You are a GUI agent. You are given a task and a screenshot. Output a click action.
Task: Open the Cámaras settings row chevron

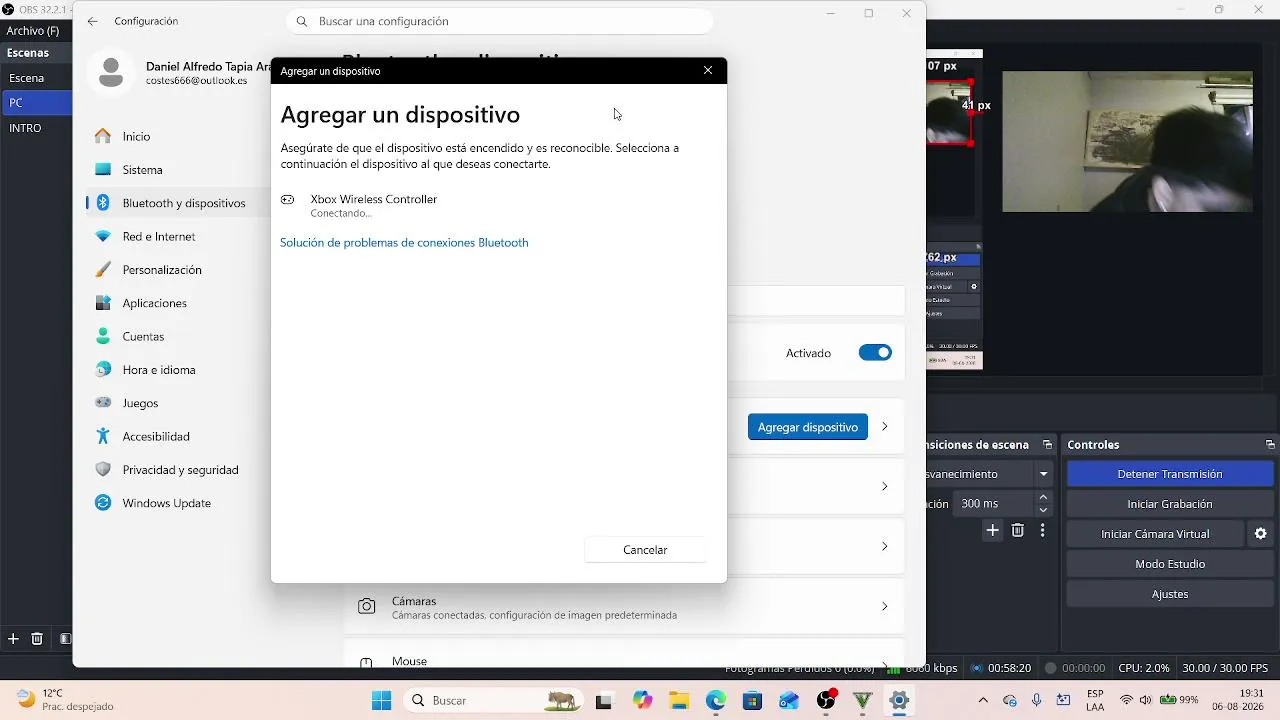pyautogui.click(x=884, y=606)
